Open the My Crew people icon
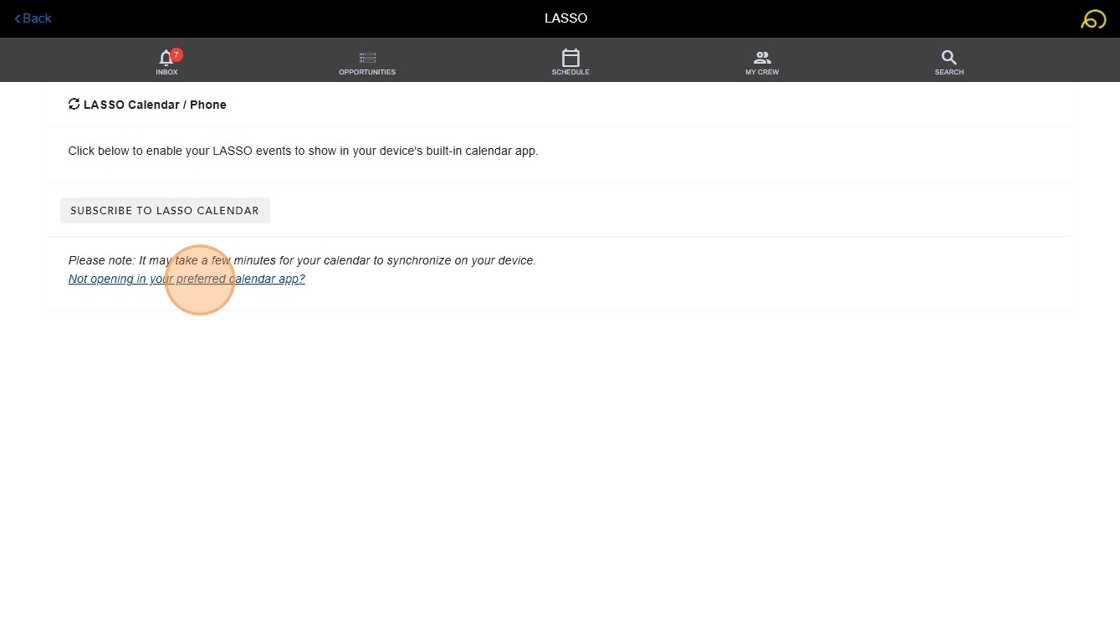This screenshot has width=1120, height=626. 762,57
